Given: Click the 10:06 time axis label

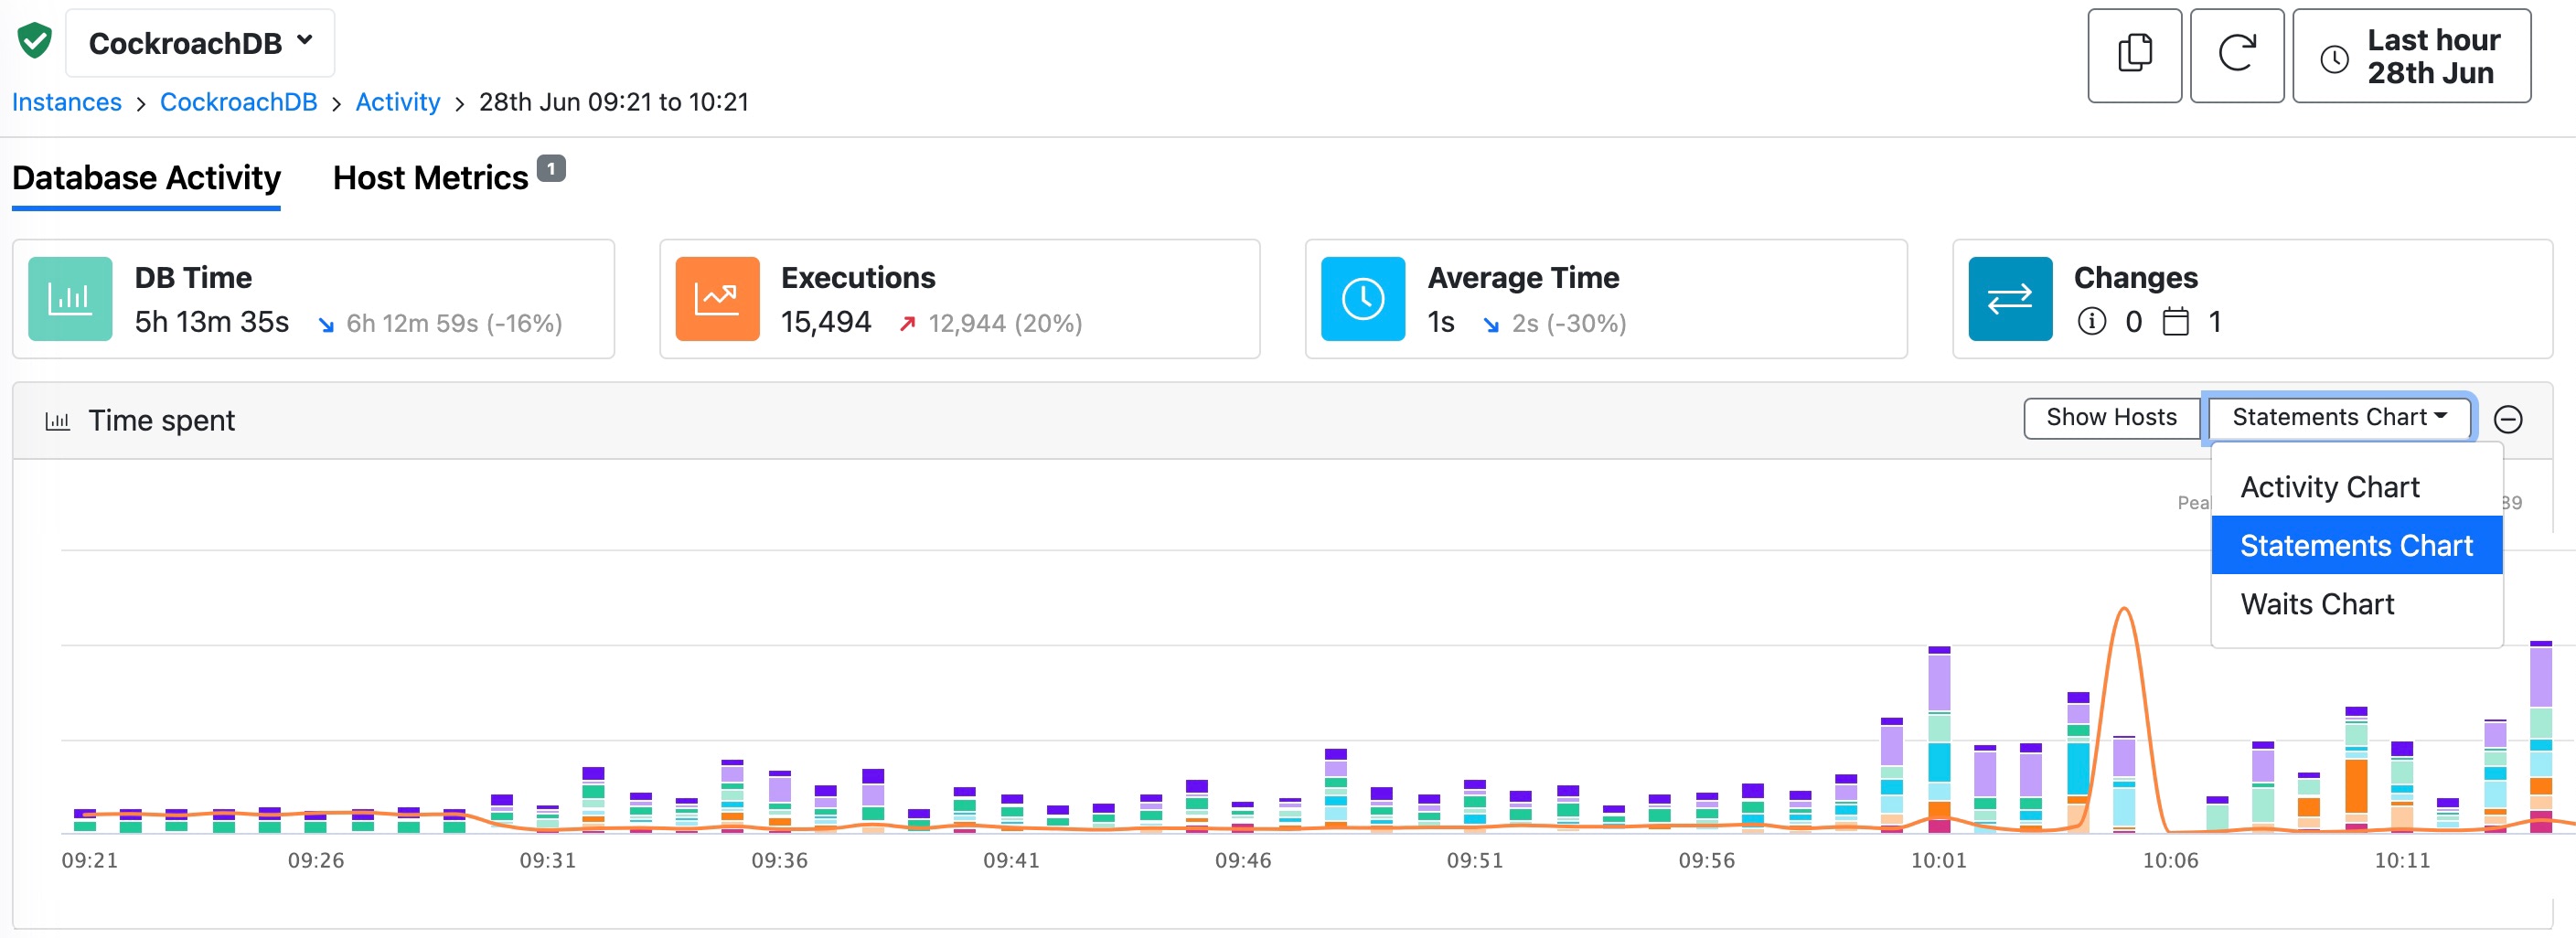Looking at the screenshot, I should pyautogui.click(x=2170, y=860).
